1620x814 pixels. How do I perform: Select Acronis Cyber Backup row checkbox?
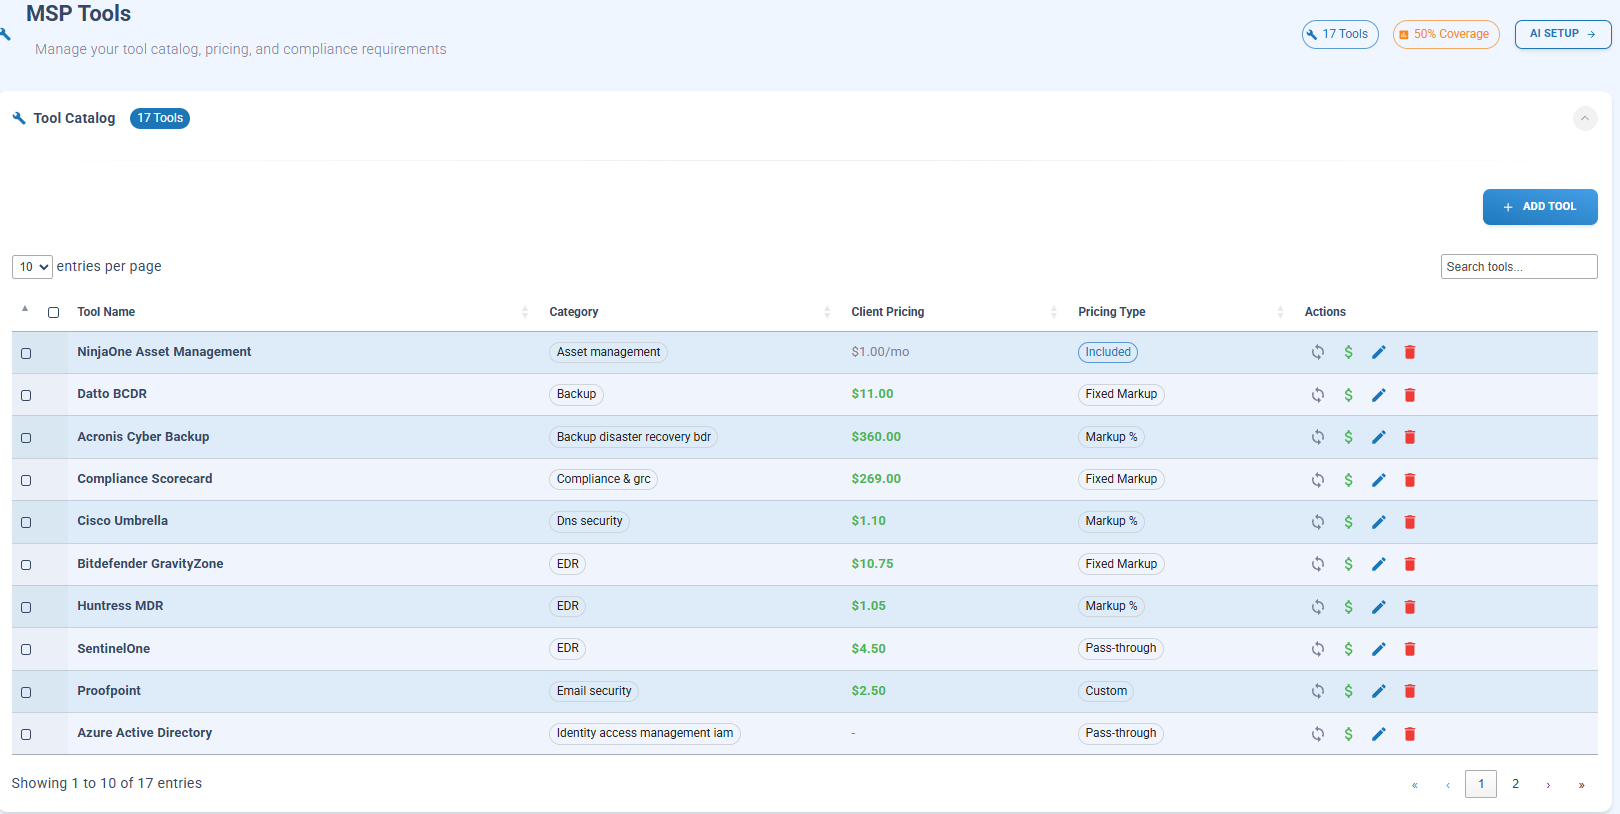[x=26, y=438]
